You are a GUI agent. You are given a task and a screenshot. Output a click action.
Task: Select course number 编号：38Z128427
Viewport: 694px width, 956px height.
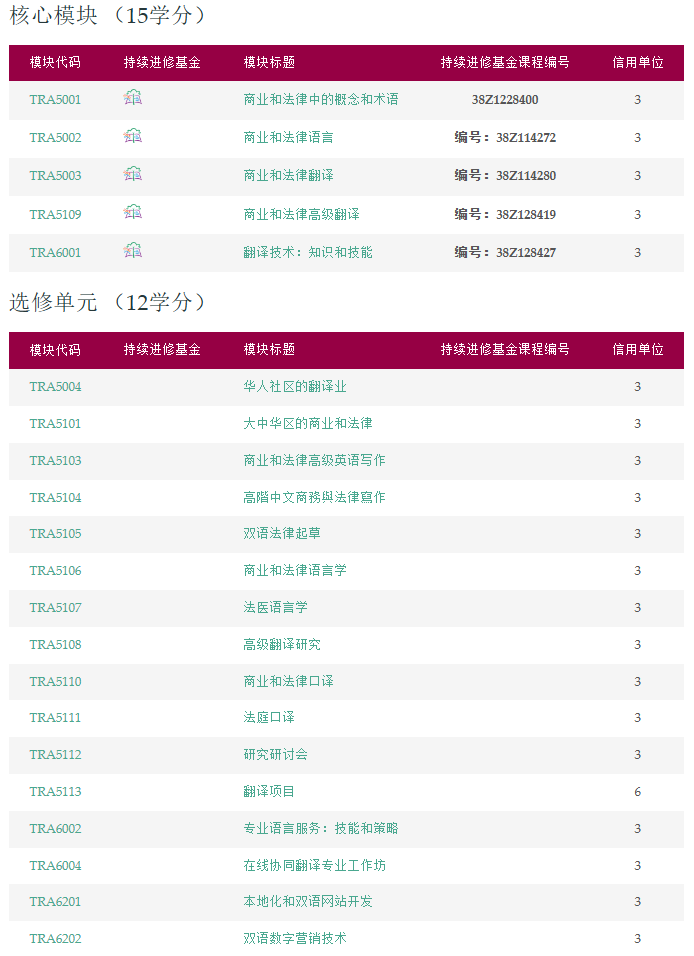pos(505,252)
